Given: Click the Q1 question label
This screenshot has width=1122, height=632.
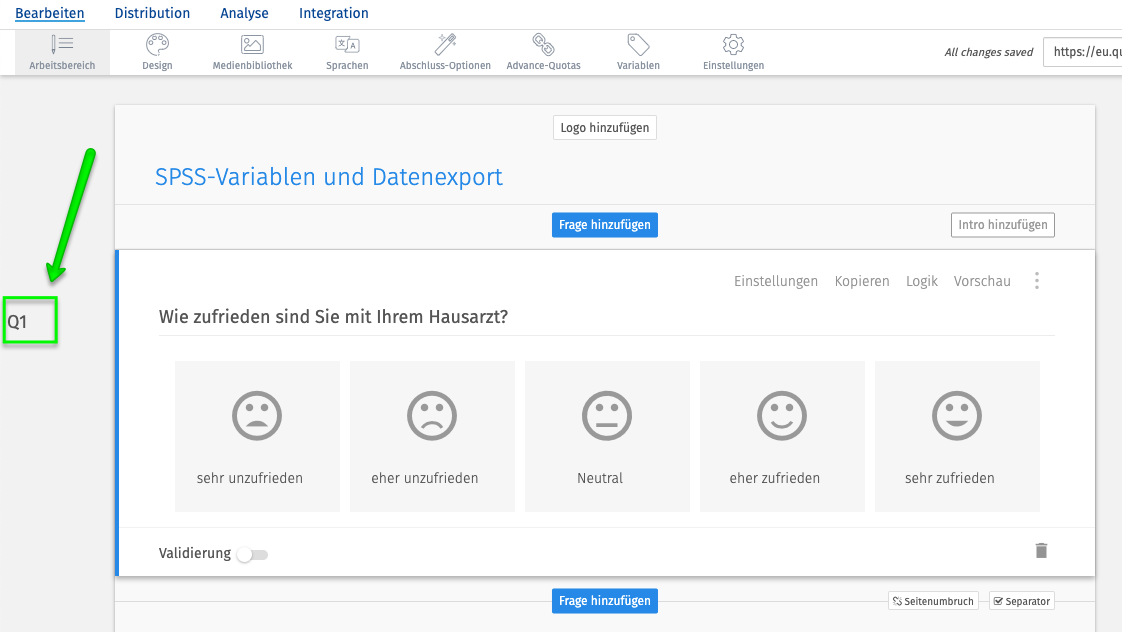Looking at the screenshot, I should pos(17,321).
